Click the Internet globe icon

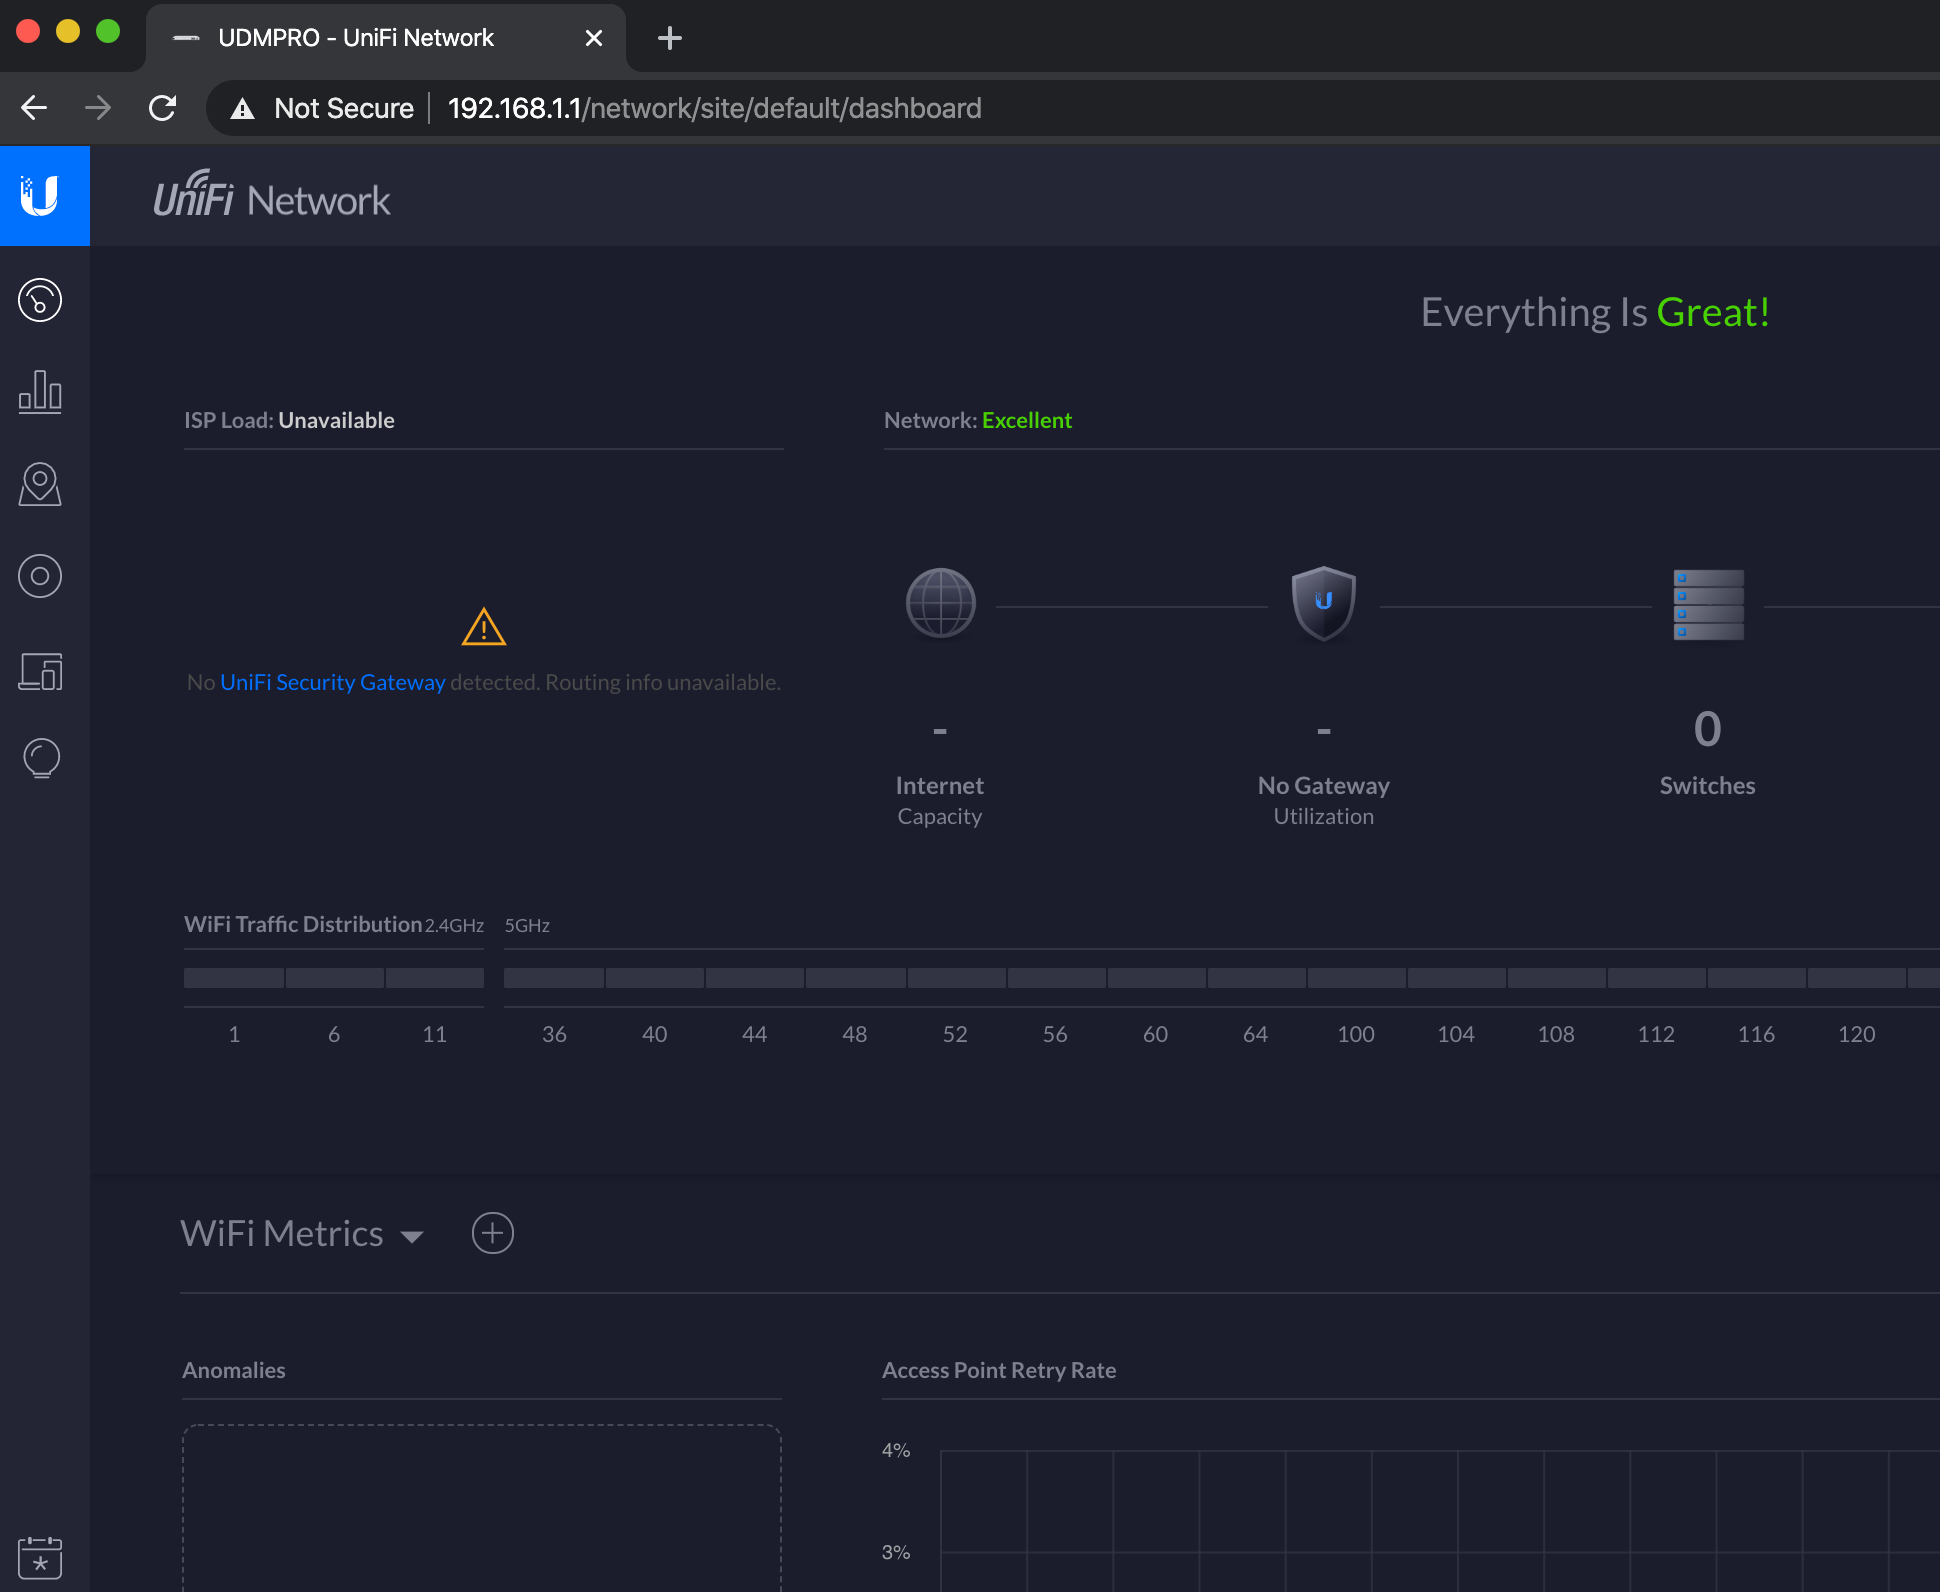coord(940,603)
